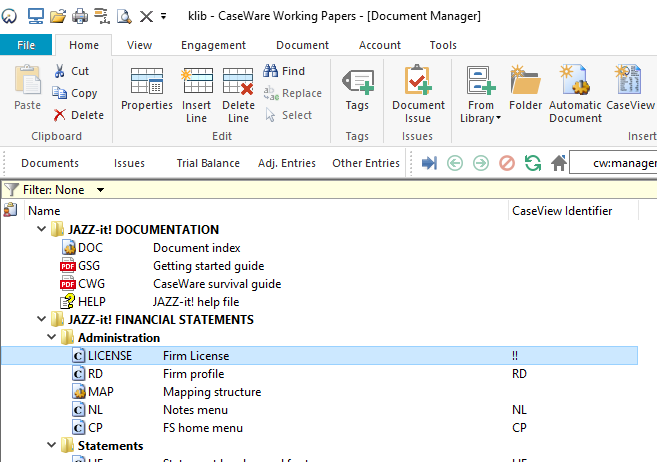Select the RD Firm profile document

(319, 374)
